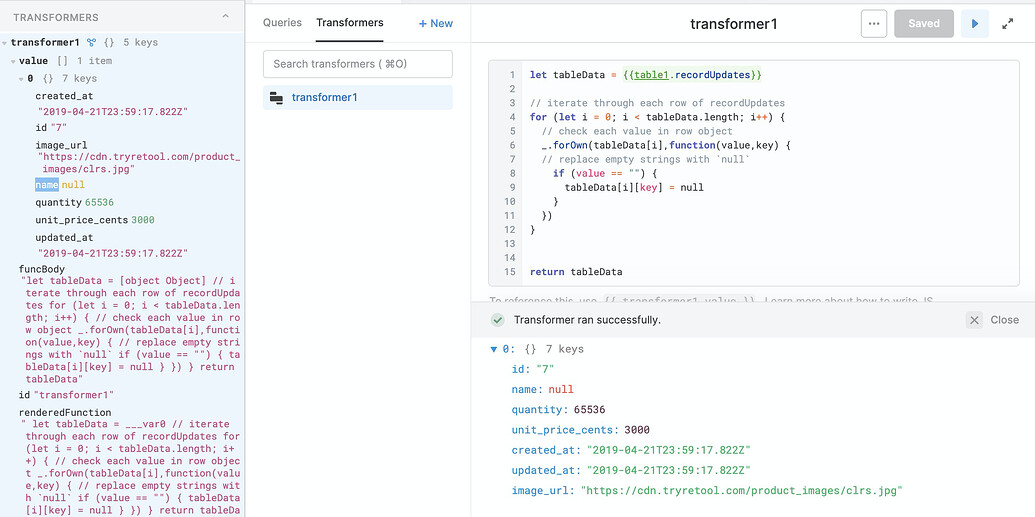Click id: "7" in result output
The height and width of the screenshot is (517, 1035).
(x=533, y=369)
